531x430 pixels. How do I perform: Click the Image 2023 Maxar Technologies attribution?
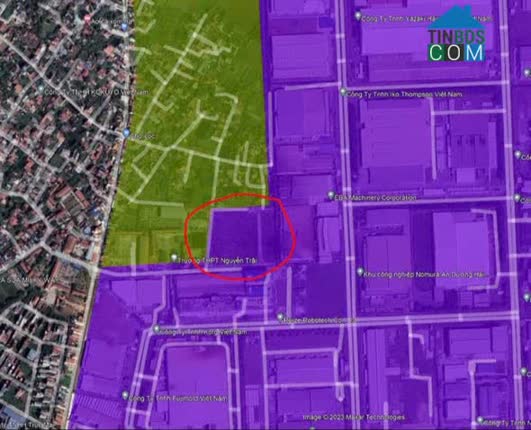(x=354, y=417)
